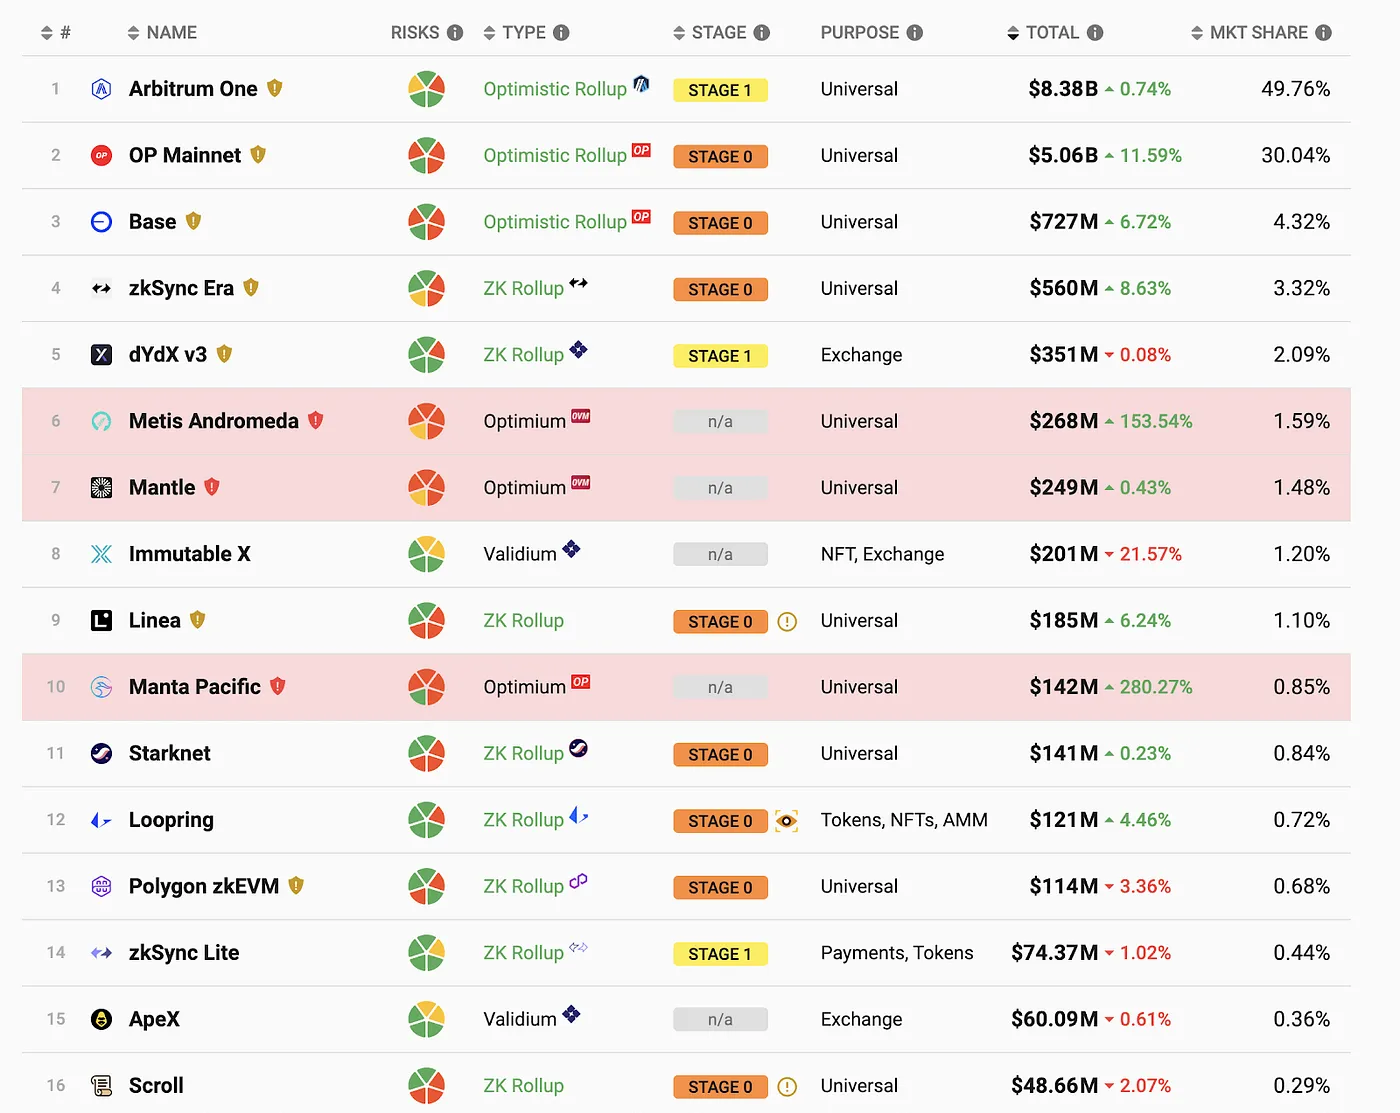Image resolution: width=1400 pixels, height=1113 pixels.
Task: Click the info icon next to RISKS
Action: coord(455,33)
